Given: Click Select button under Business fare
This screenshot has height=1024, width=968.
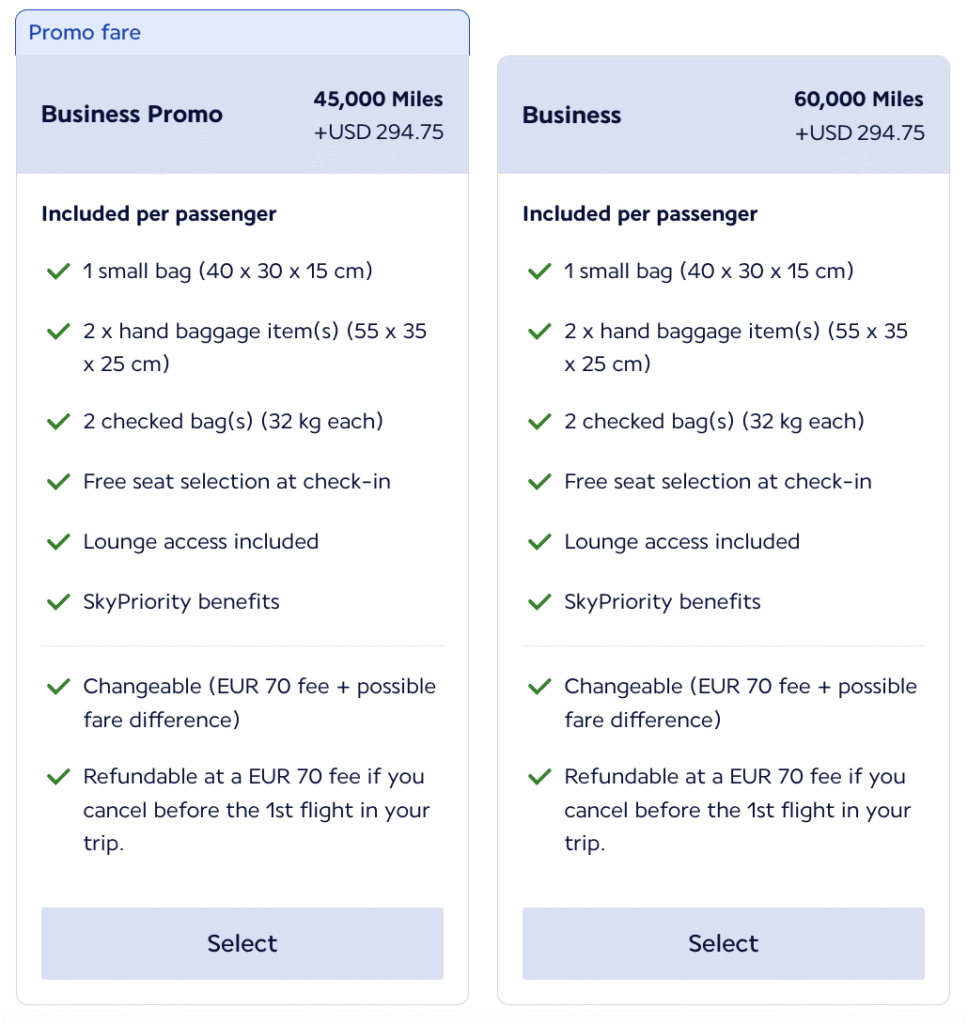Looking at the screenshot, I should tap(723, 943).
